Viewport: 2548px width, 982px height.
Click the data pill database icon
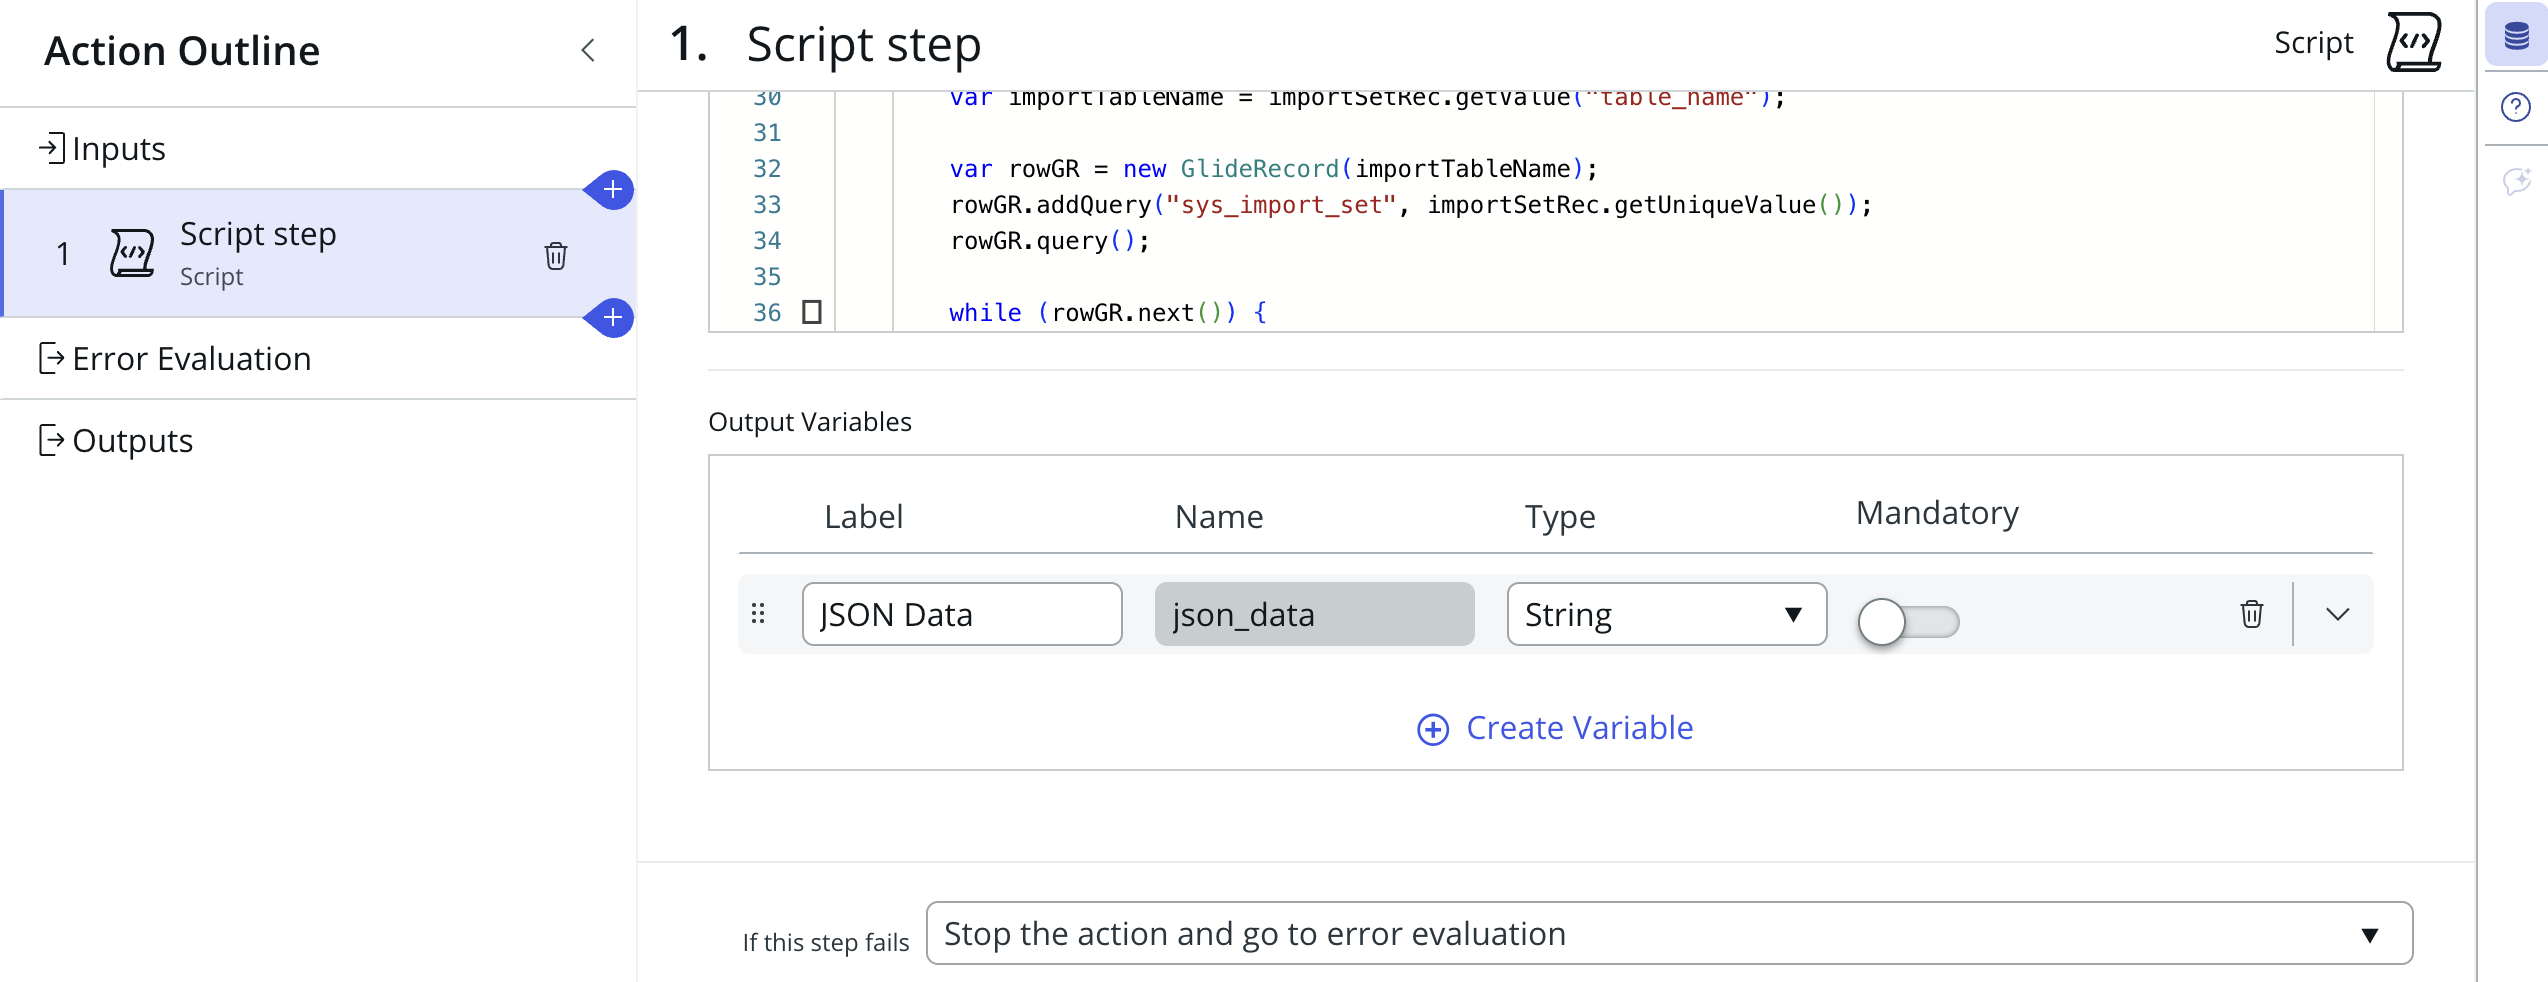coord(2516,37)
